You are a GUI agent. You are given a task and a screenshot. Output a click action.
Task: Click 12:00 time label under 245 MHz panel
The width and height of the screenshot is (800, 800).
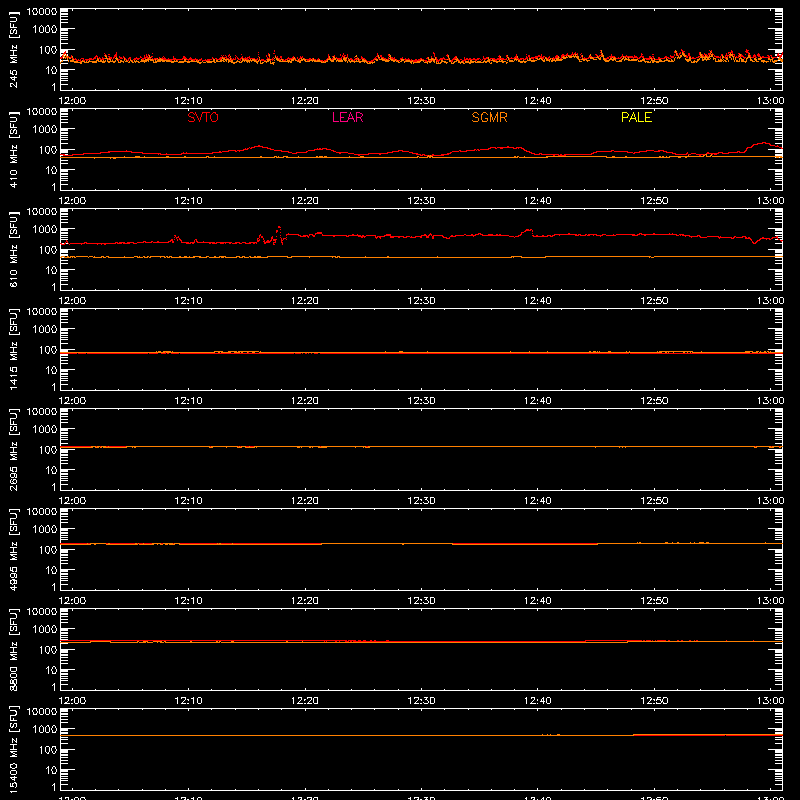72,101
